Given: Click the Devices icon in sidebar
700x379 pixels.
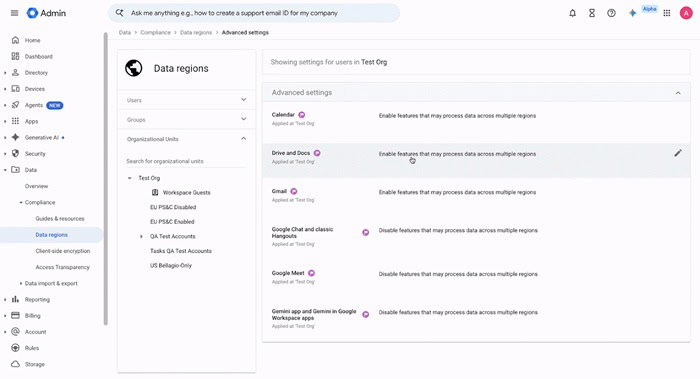Looking at the screenshot, I should (x=15, y=88).
